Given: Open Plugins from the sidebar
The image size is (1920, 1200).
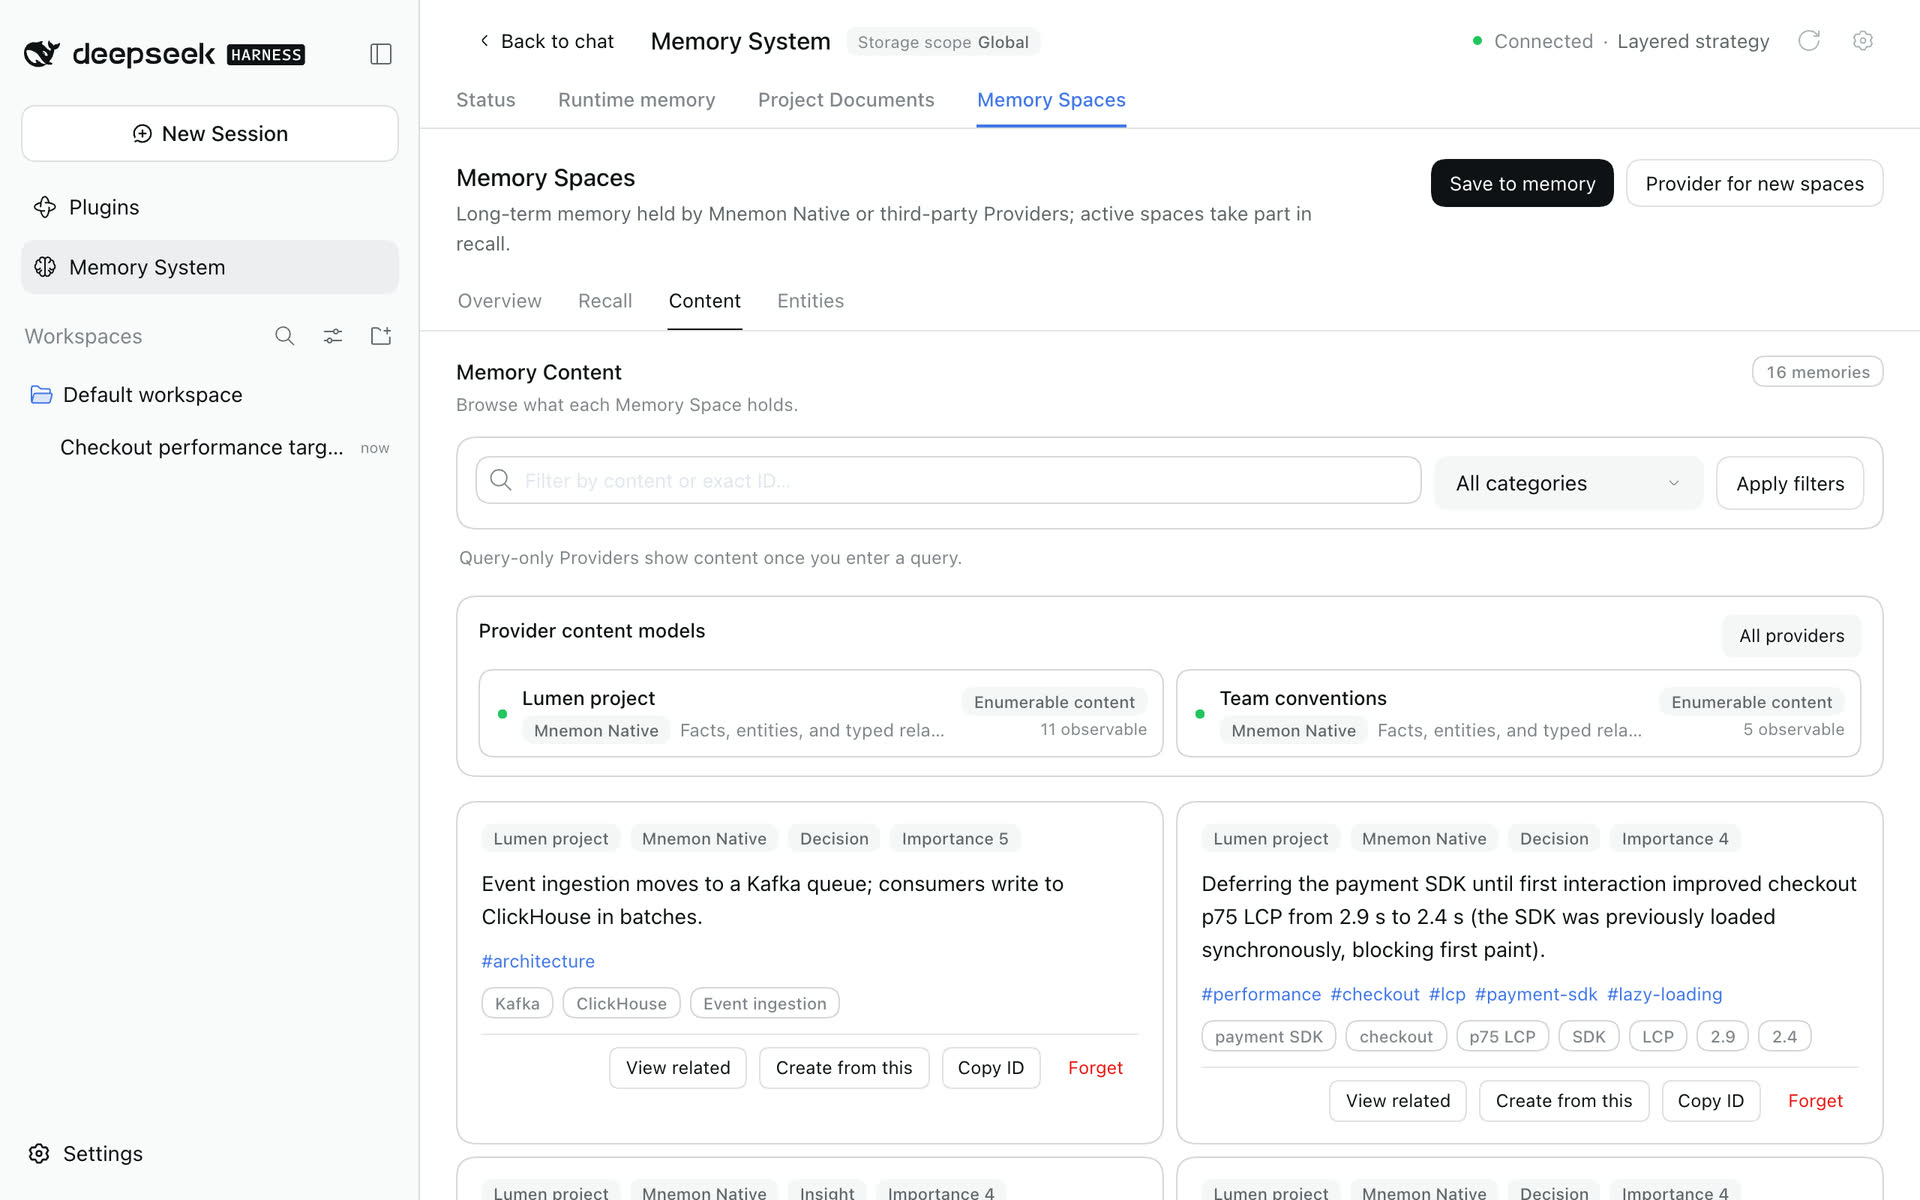Looking at the screenshot, I should pyautogui.click(x=210, y=207).
